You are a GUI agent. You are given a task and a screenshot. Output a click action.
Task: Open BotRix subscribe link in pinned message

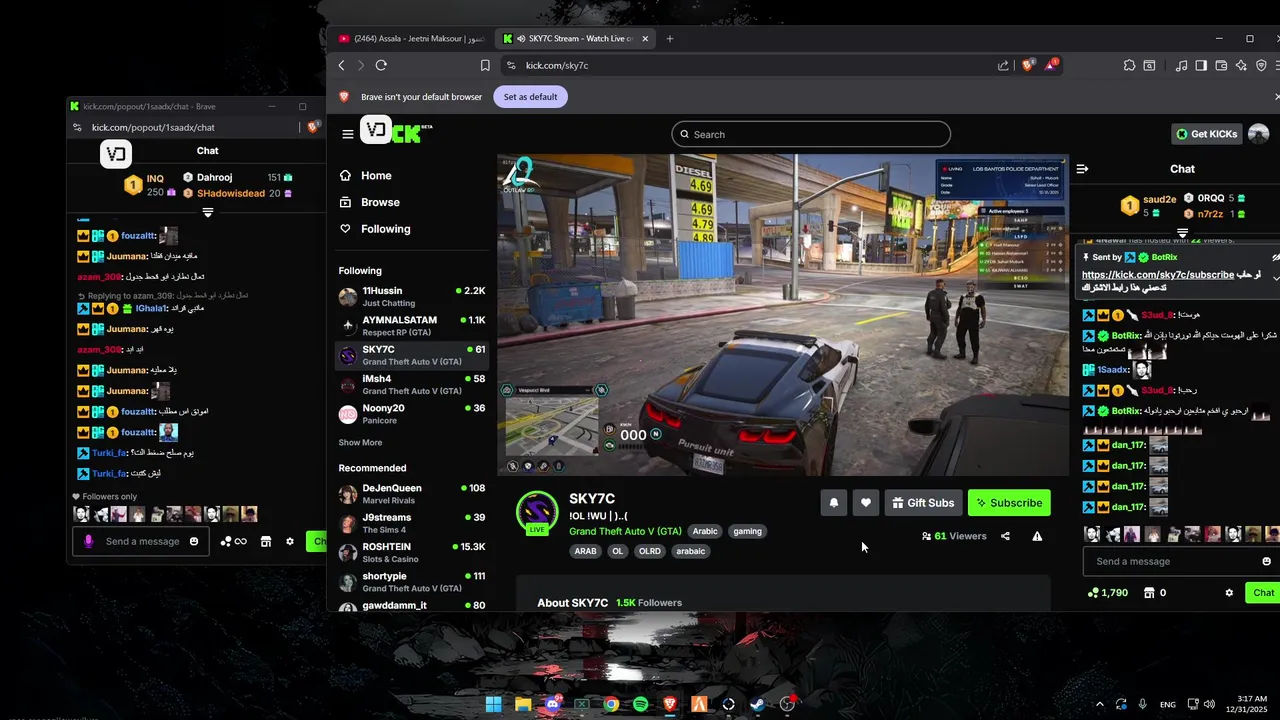(1157, 275)
